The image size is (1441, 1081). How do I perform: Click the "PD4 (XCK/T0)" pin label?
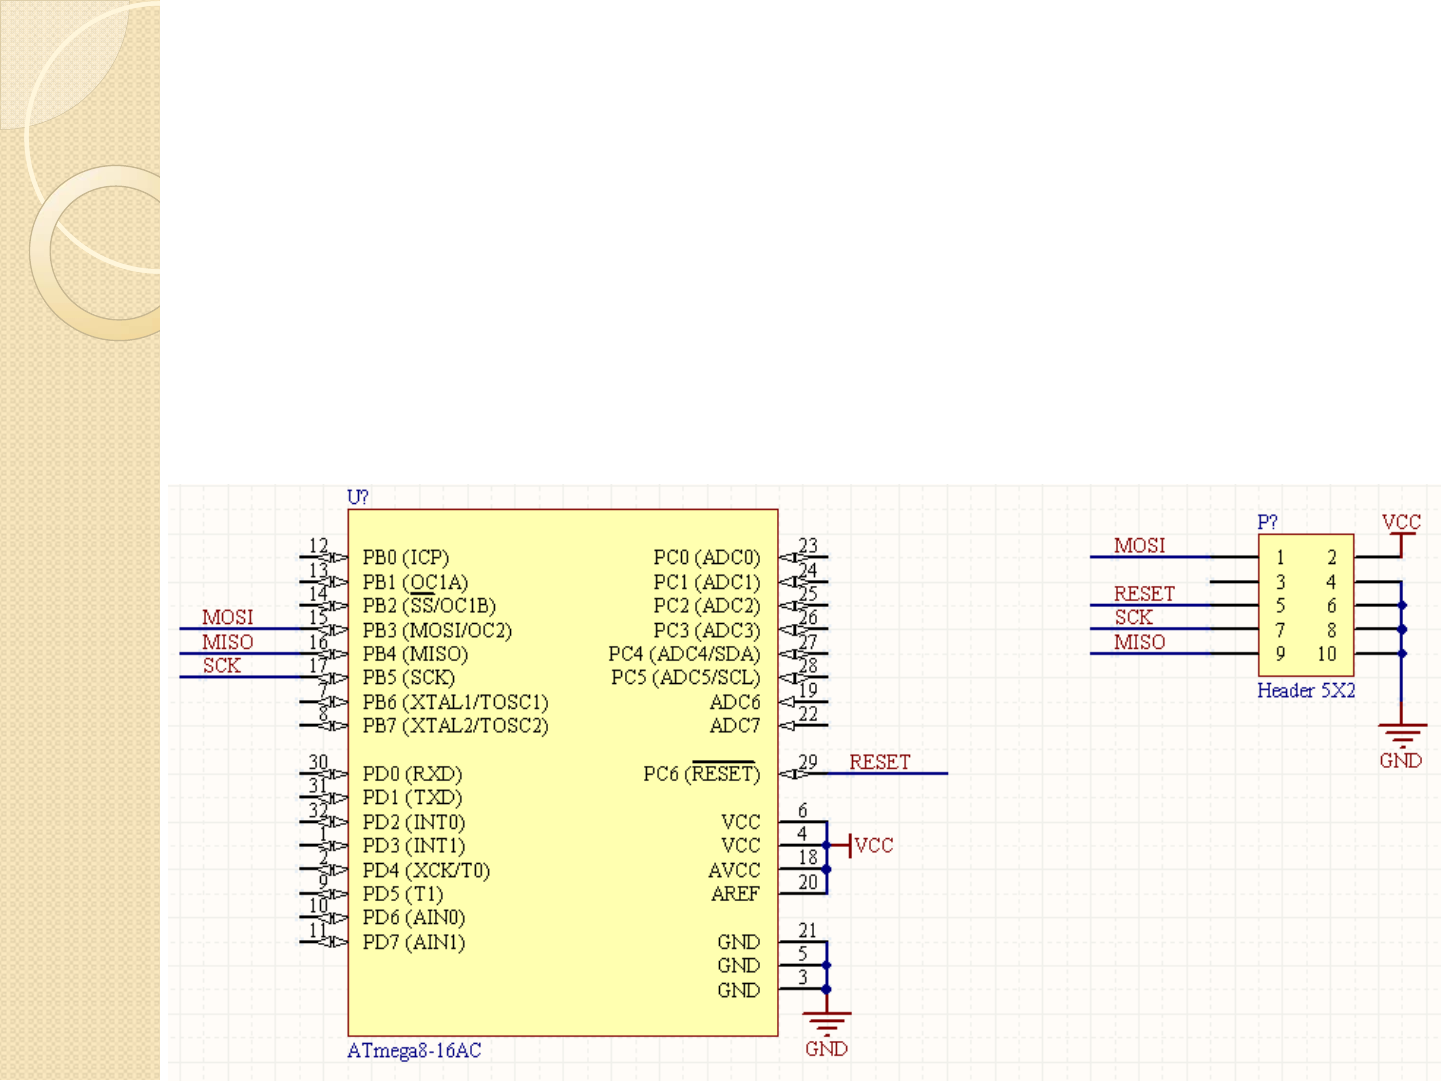pos(426,871)
